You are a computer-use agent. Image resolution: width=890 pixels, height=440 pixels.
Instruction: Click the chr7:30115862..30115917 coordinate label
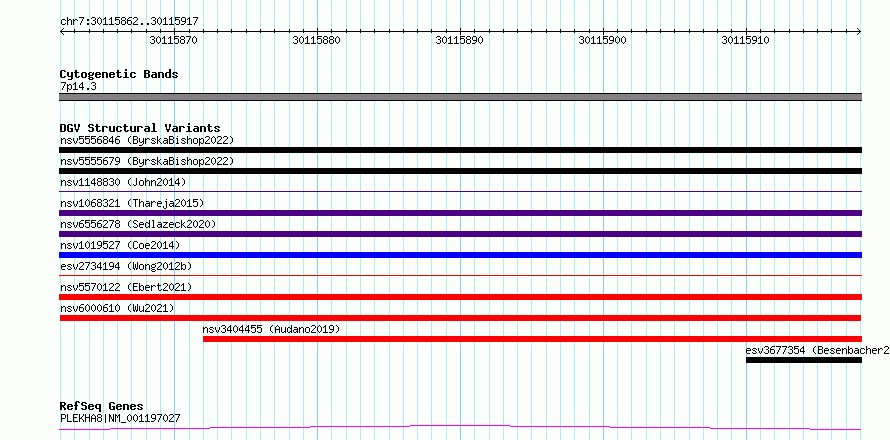(129, 22)
